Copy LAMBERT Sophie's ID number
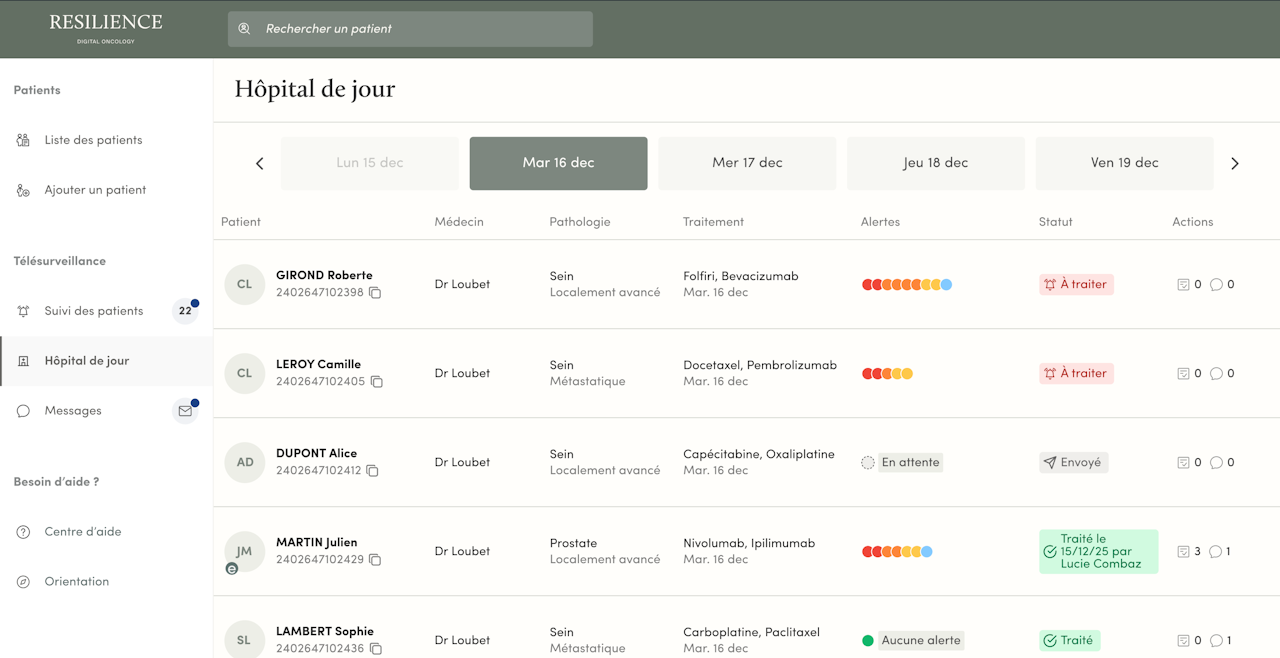 376,649
